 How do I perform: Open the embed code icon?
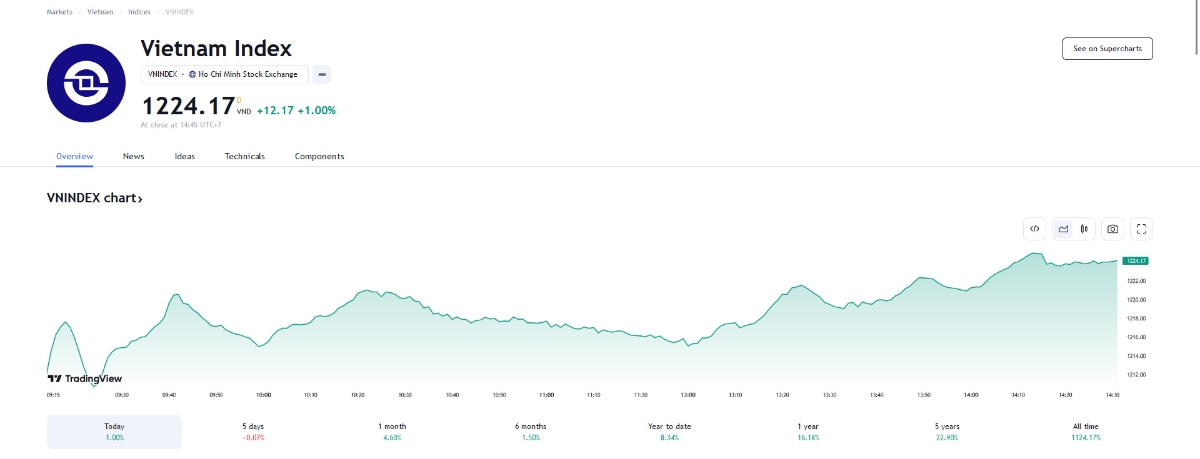point(1035,229)
